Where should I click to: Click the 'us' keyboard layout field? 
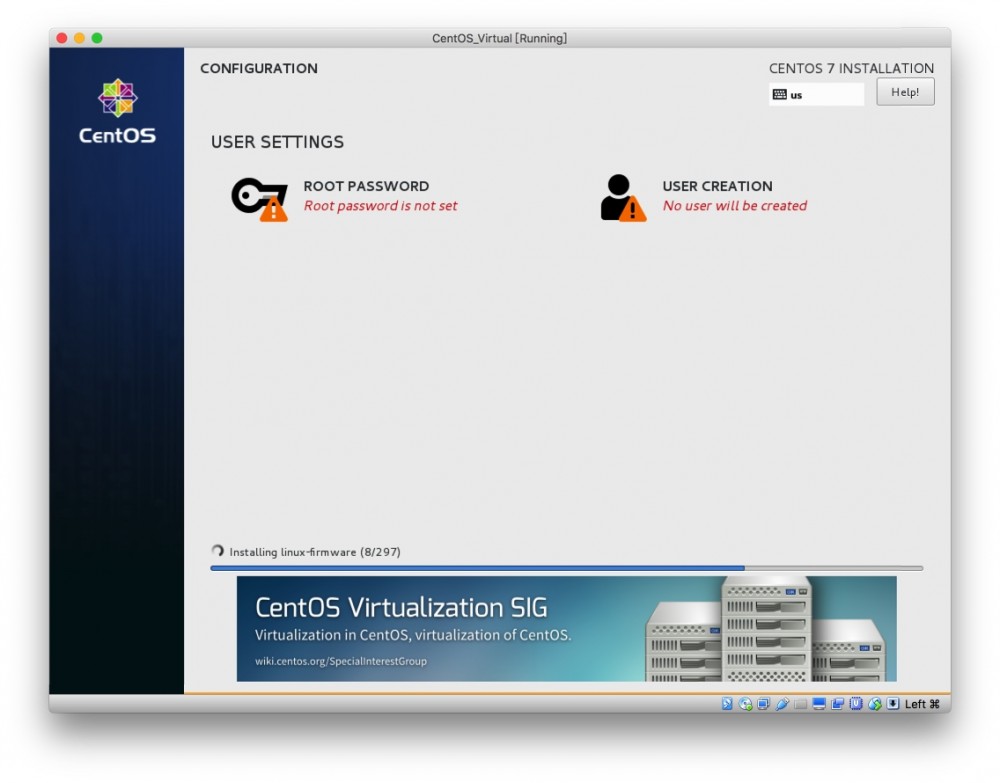point(816,94)
